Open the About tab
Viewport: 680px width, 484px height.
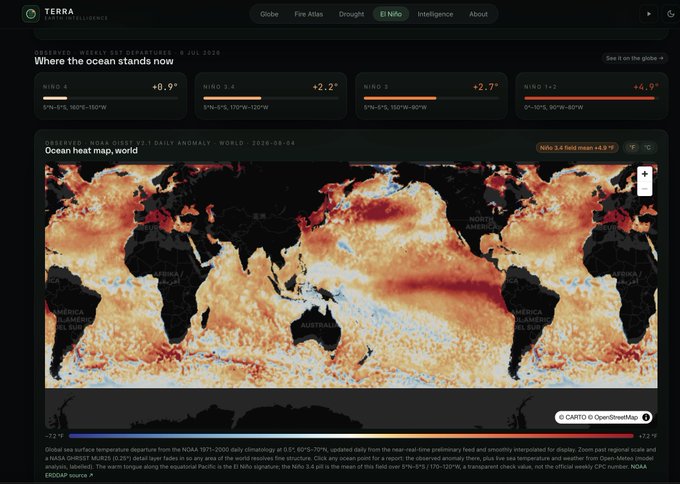478,14
